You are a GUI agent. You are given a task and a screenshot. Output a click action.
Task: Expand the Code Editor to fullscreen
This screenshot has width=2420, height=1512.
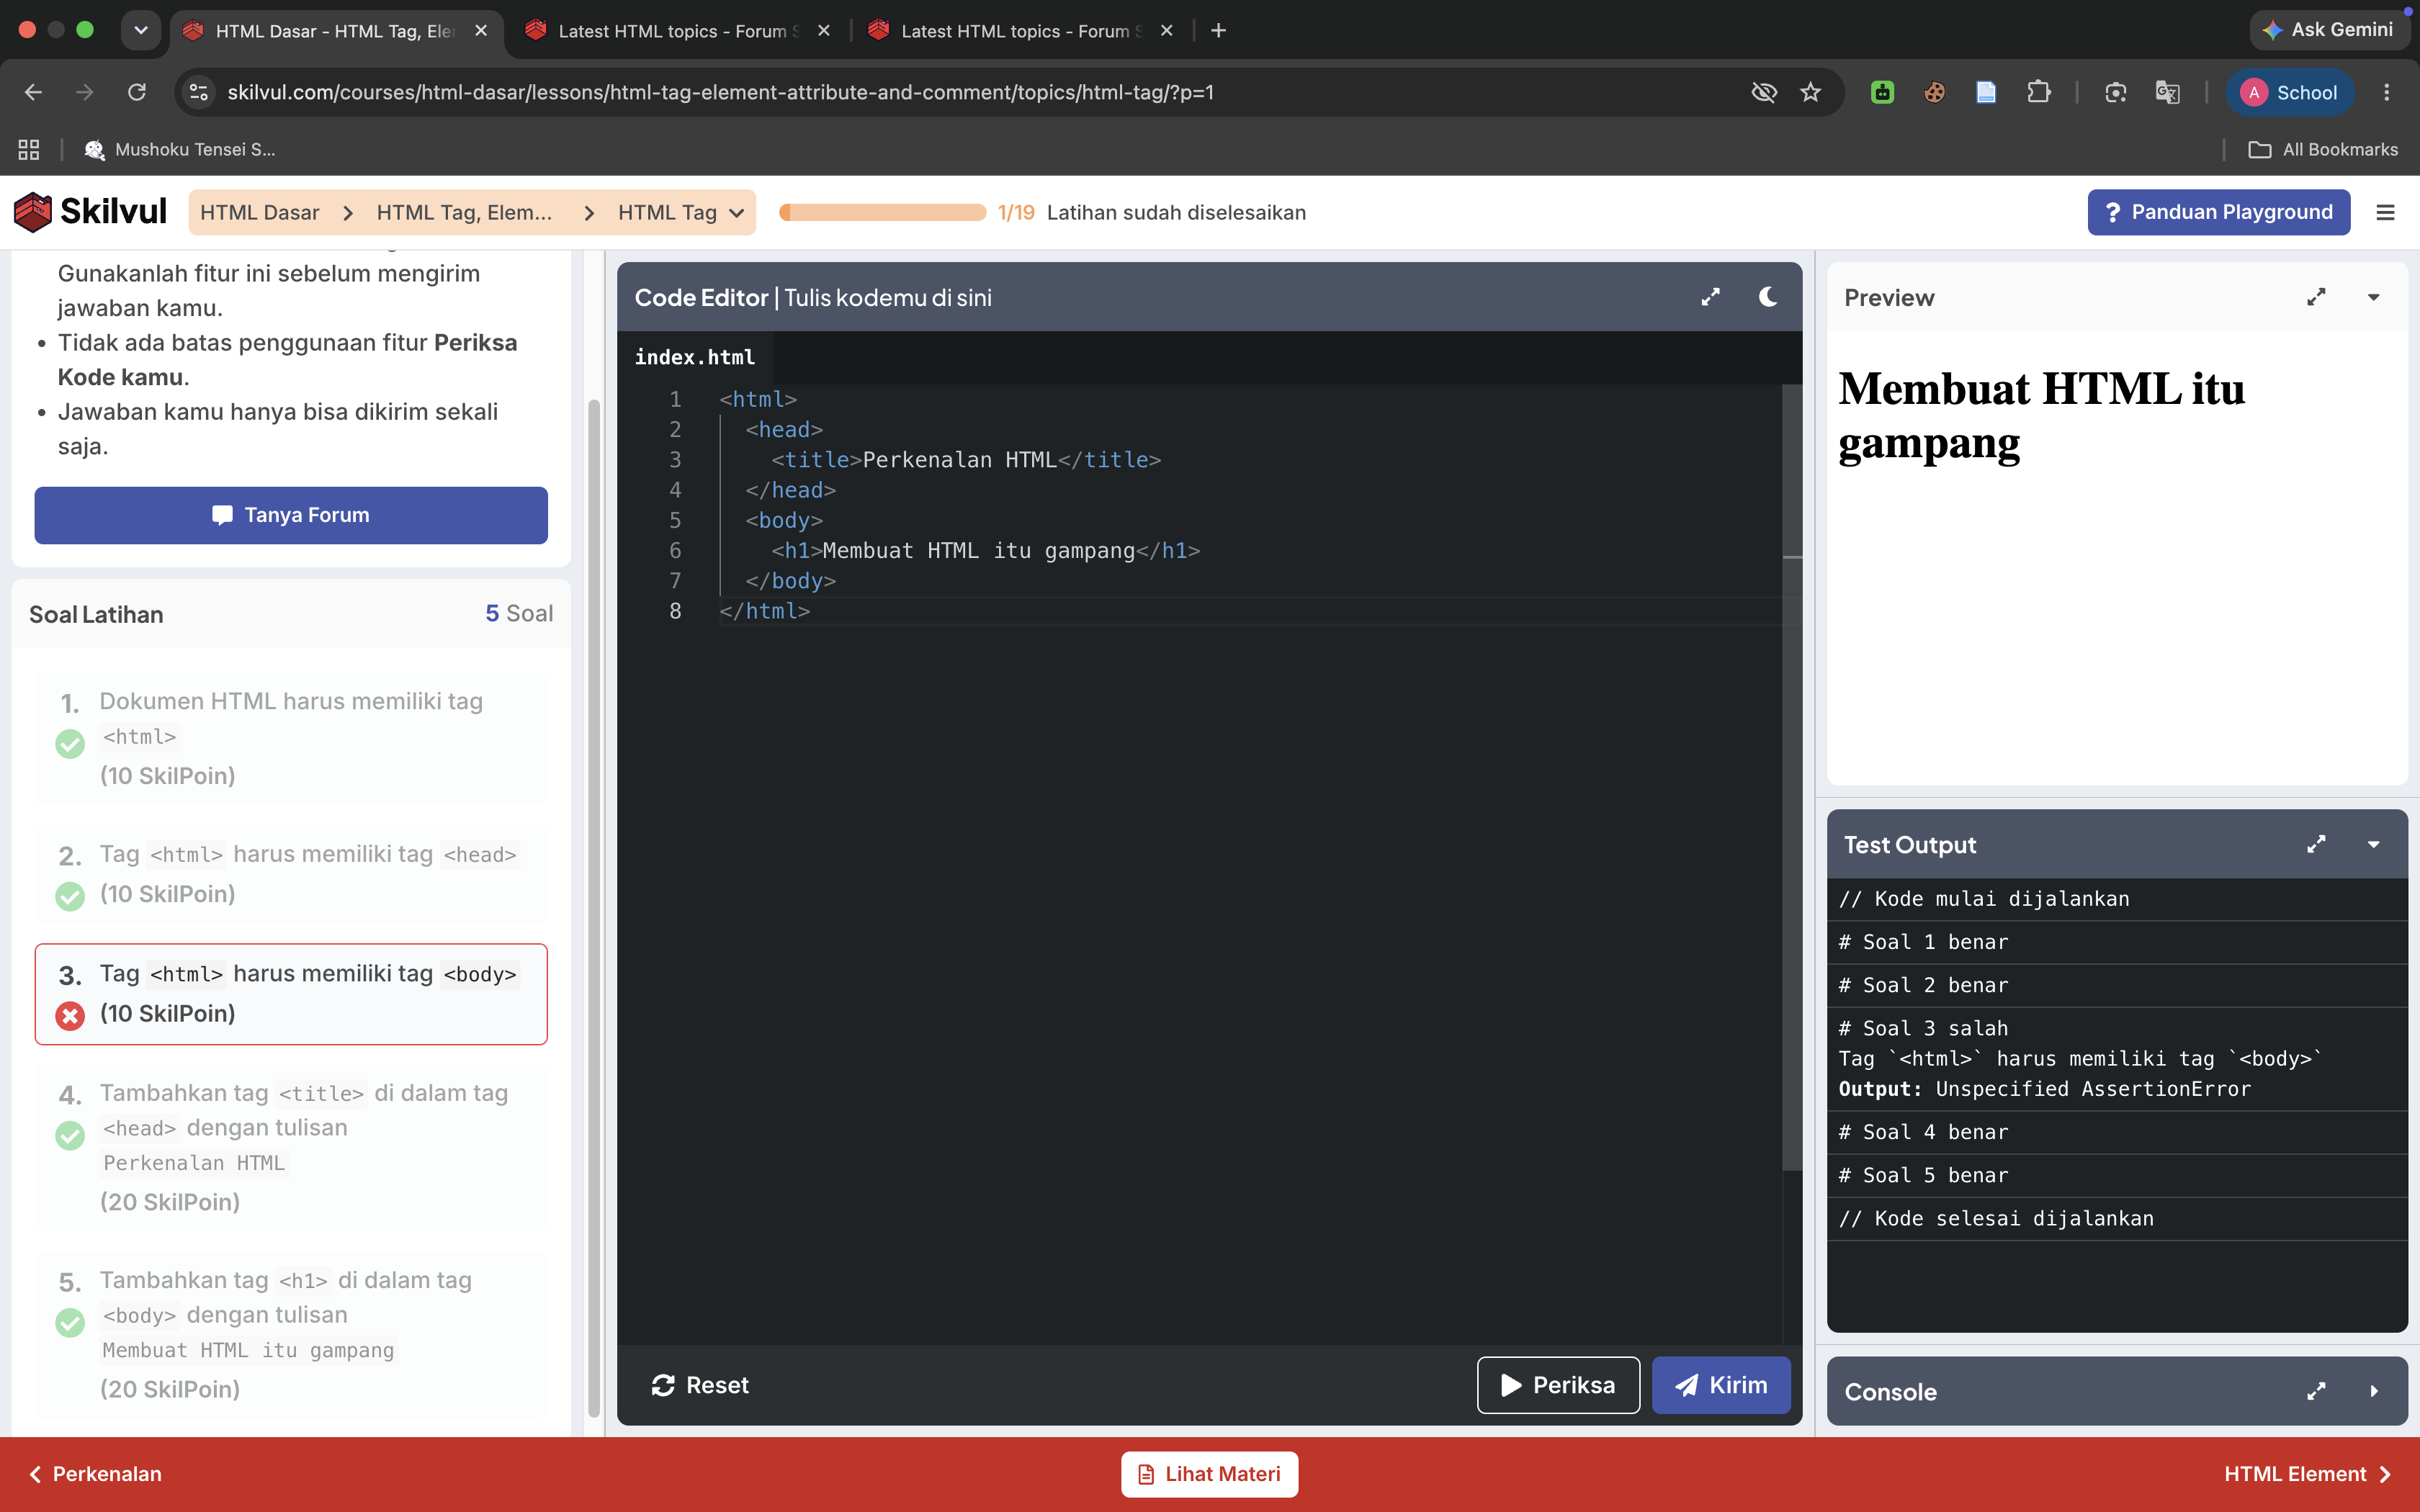pos(1710,297)
